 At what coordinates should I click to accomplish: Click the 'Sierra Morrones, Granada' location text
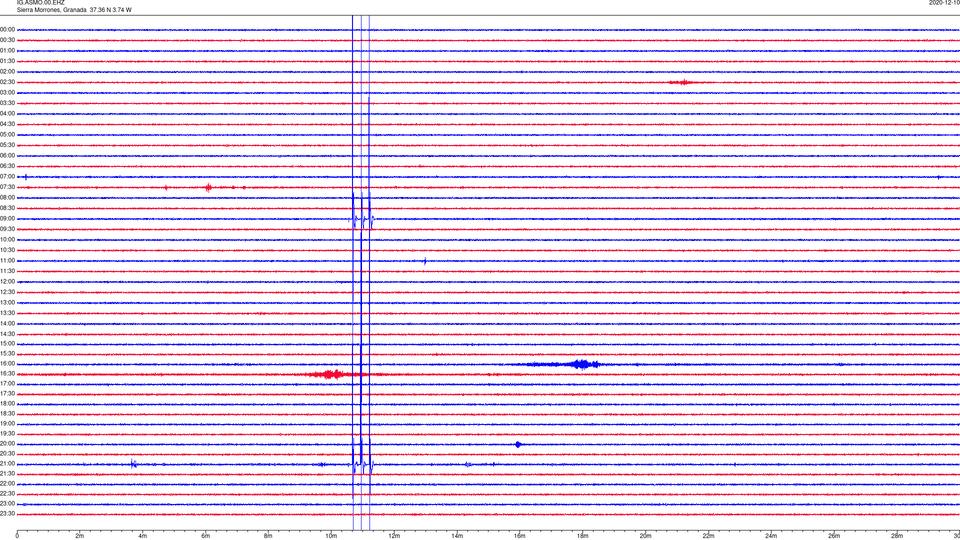pos(51,10)
